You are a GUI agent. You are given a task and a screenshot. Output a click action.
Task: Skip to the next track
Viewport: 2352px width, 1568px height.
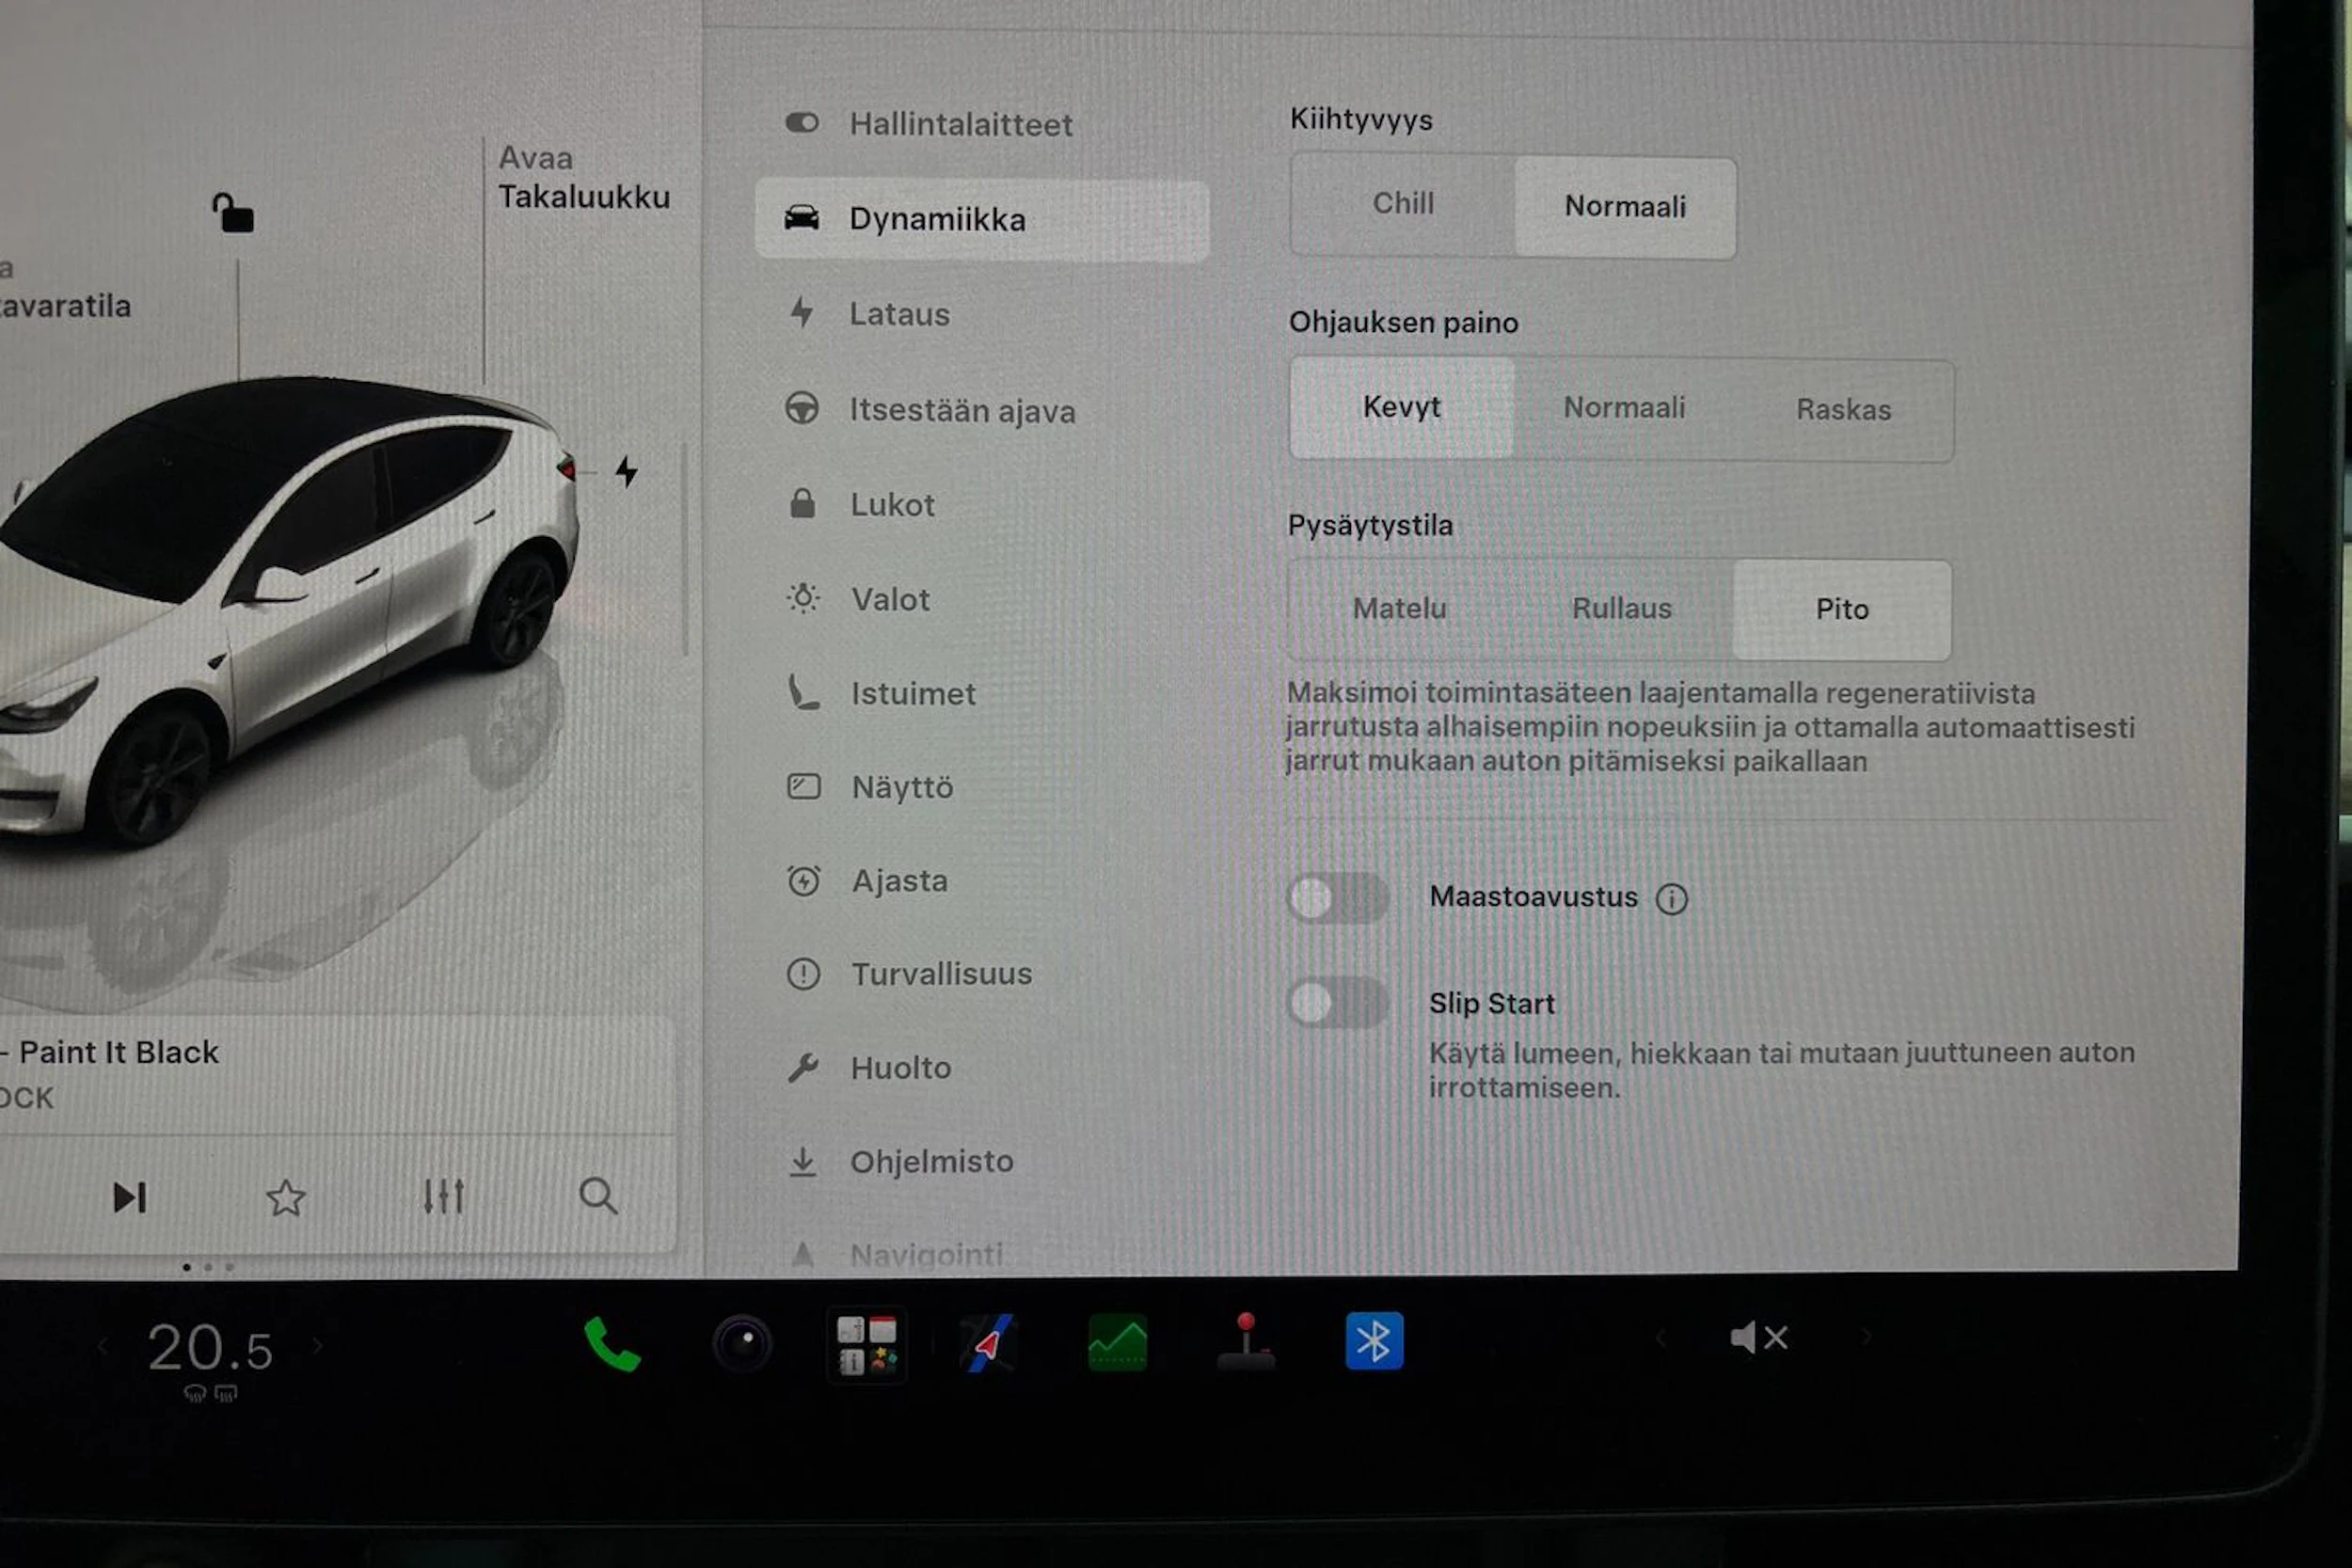[130, 1197]
